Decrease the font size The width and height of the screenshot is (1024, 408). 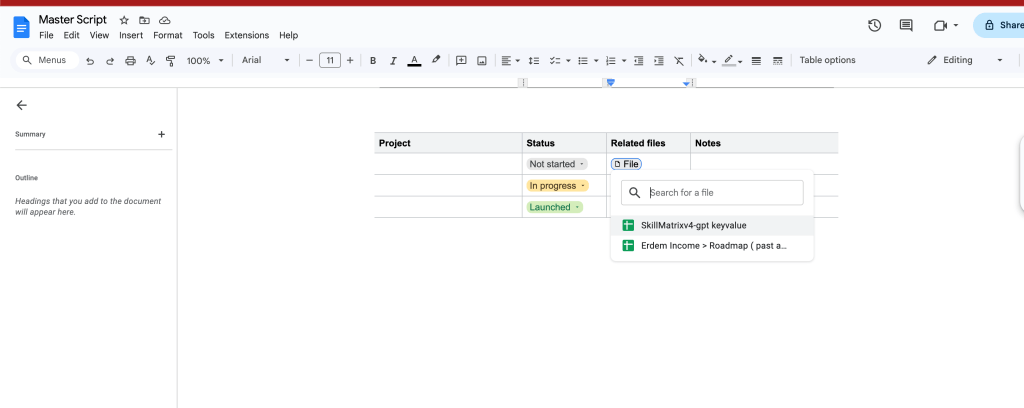(x=310, y=61)
